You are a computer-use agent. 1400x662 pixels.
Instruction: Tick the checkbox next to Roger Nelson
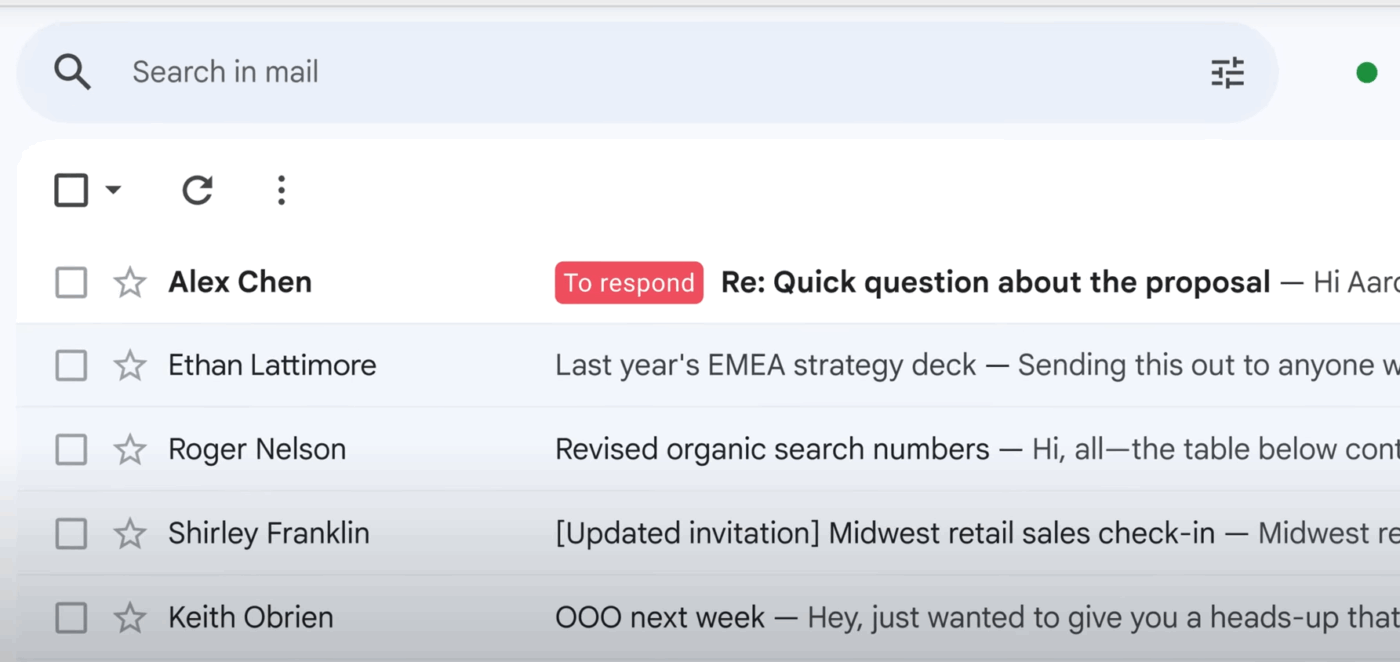coord(70,449)
